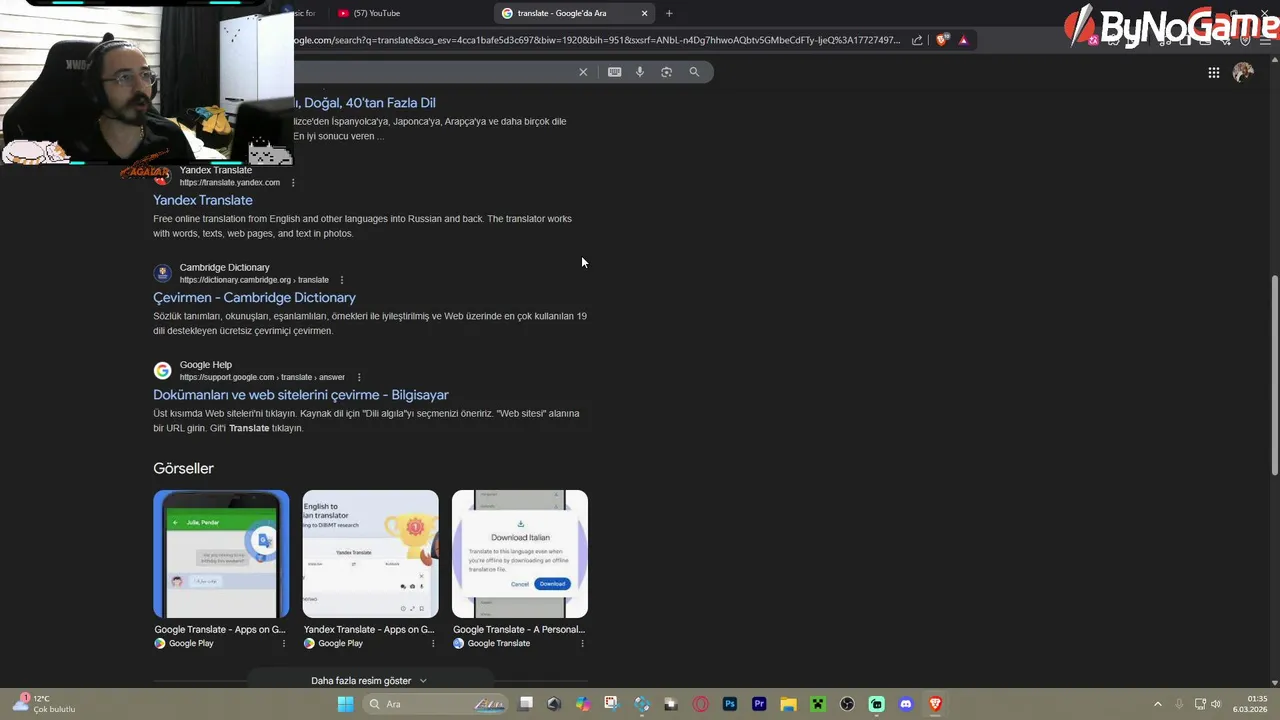Open options for Download Italian image
Image resolution: width=1280 pixels, height=720 pixels.
[582, 643]
